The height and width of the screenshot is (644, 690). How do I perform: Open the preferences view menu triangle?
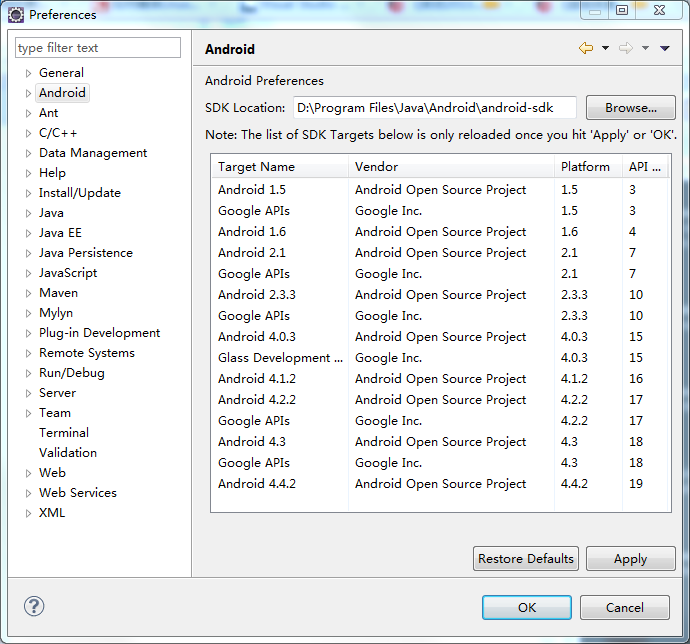[664, 48]
